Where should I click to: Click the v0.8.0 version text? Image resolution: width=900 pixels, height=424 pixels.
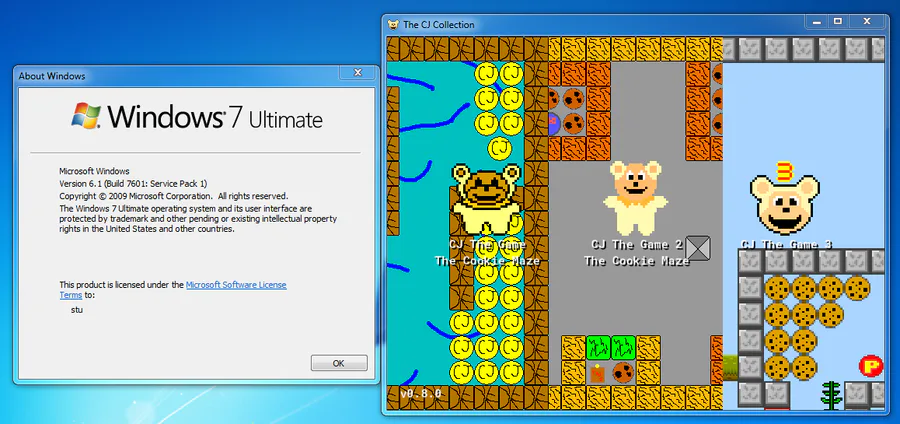(421, 394)
